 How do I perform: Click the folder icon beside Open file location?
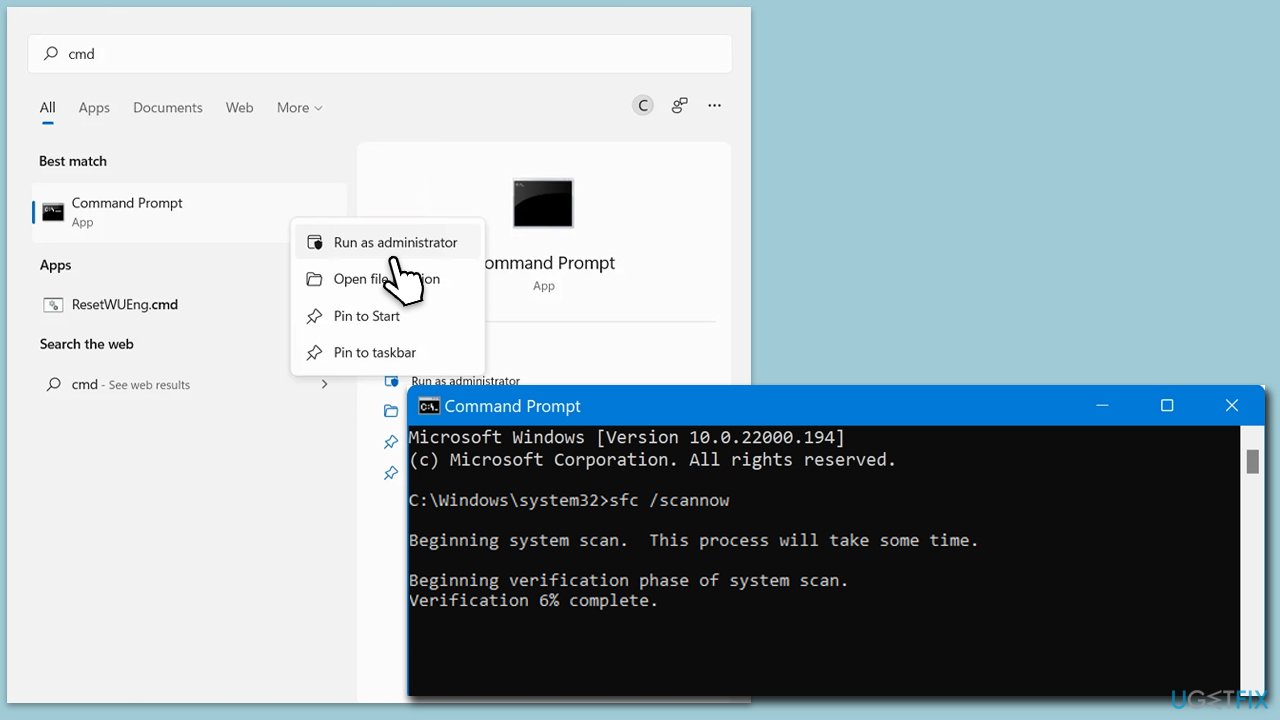click(x=314, y=279)
